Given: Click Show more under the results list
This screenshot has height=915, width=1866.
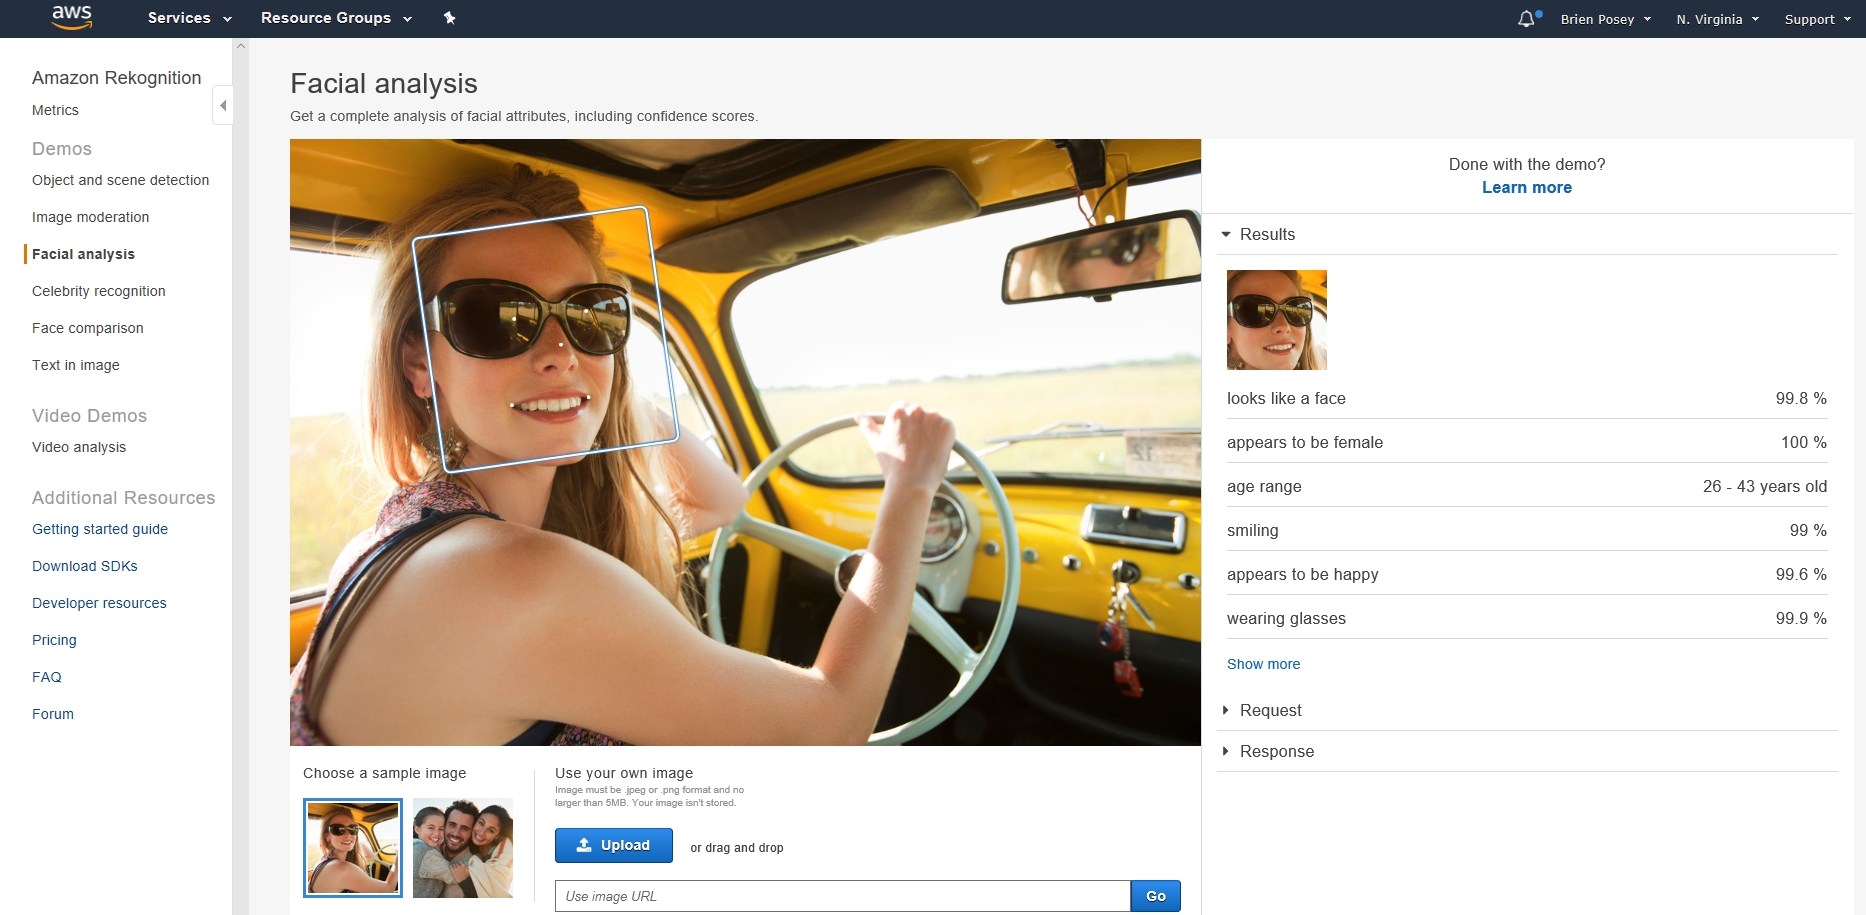Looking at the screenshot, I should pos(1263,663).
